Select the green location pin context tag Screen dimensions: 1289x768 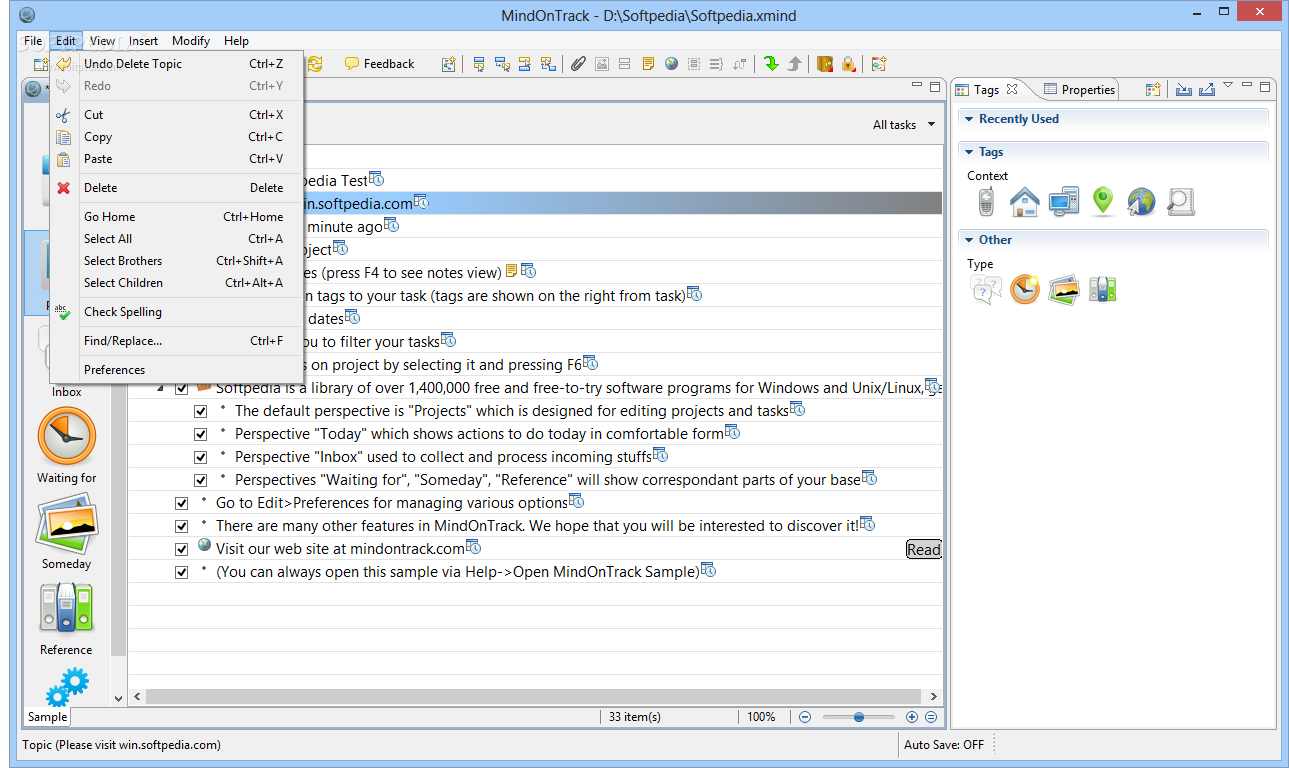(x=1102, y=202)
